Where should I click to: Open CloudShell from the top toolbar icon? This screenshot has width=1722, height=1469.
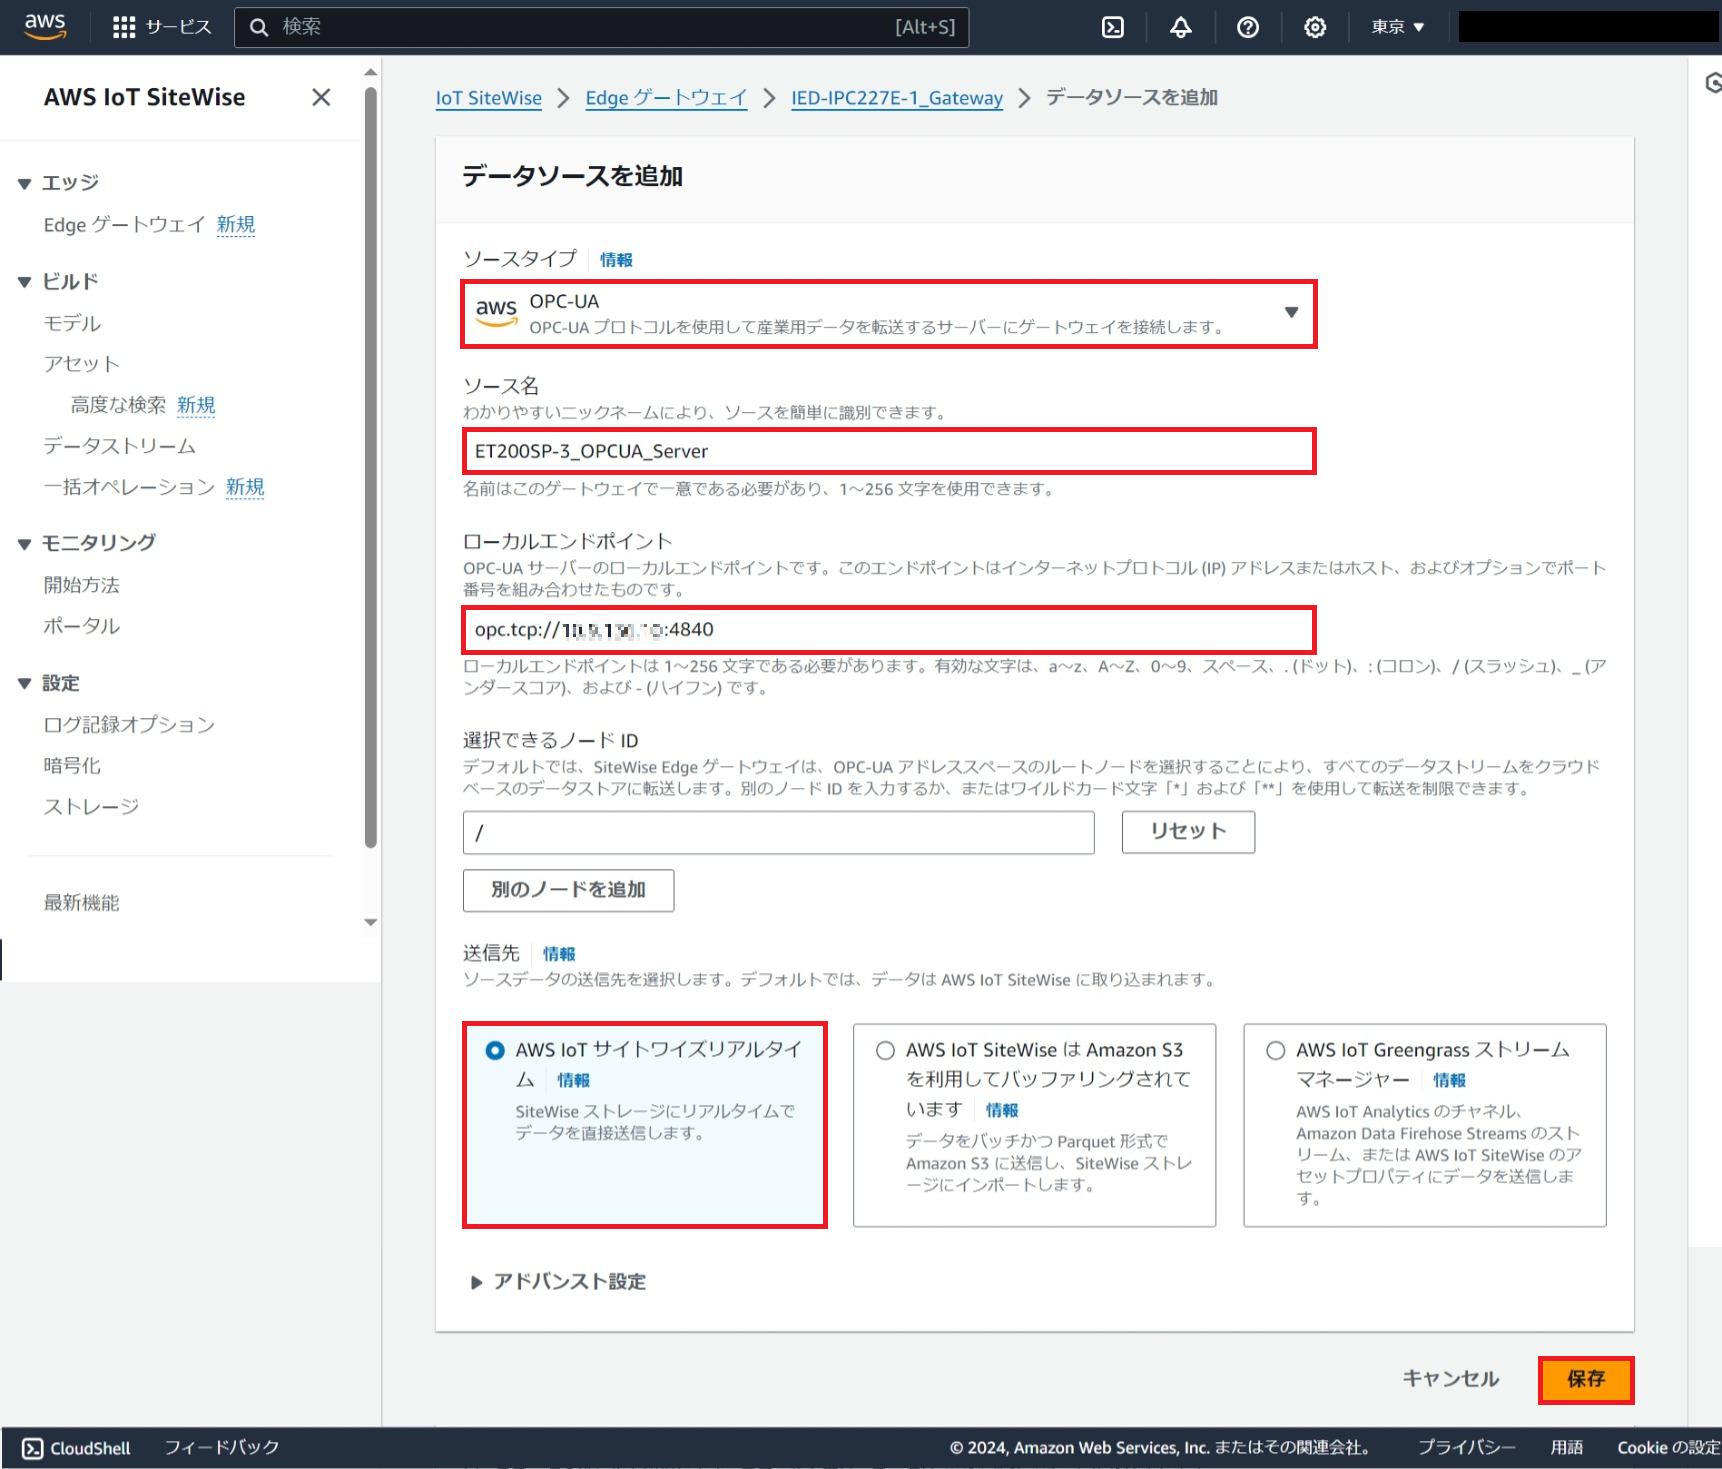coord(1112,27)
